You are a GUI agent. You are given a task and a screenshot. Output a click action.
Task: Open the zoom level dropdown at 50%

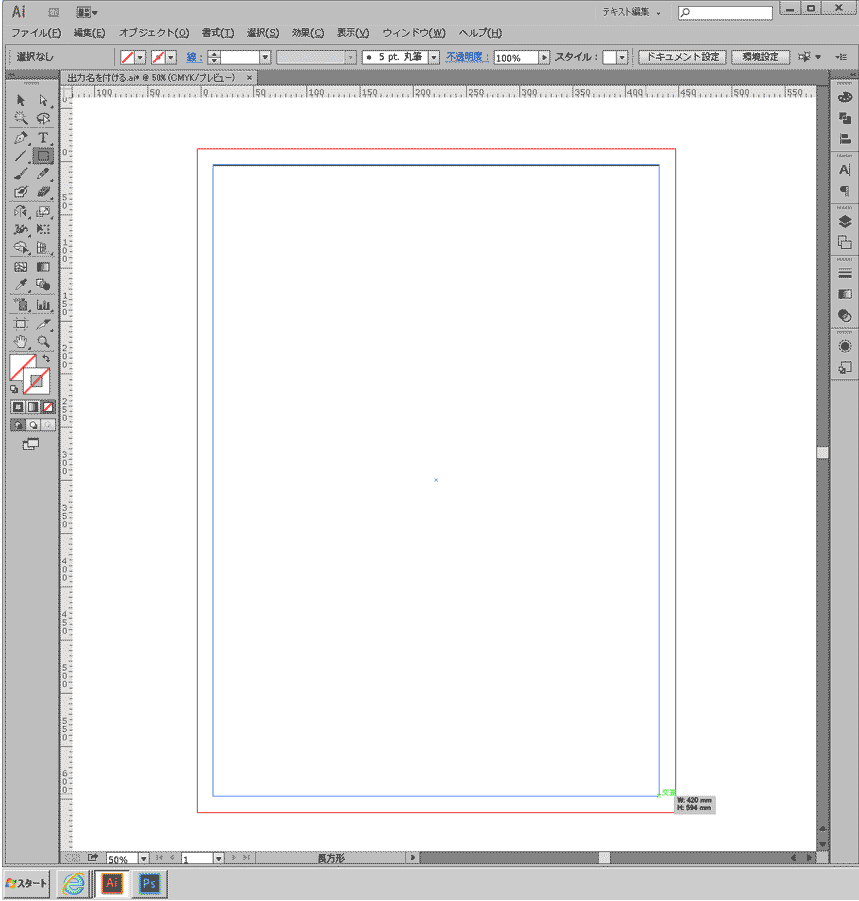pos(143,858)
